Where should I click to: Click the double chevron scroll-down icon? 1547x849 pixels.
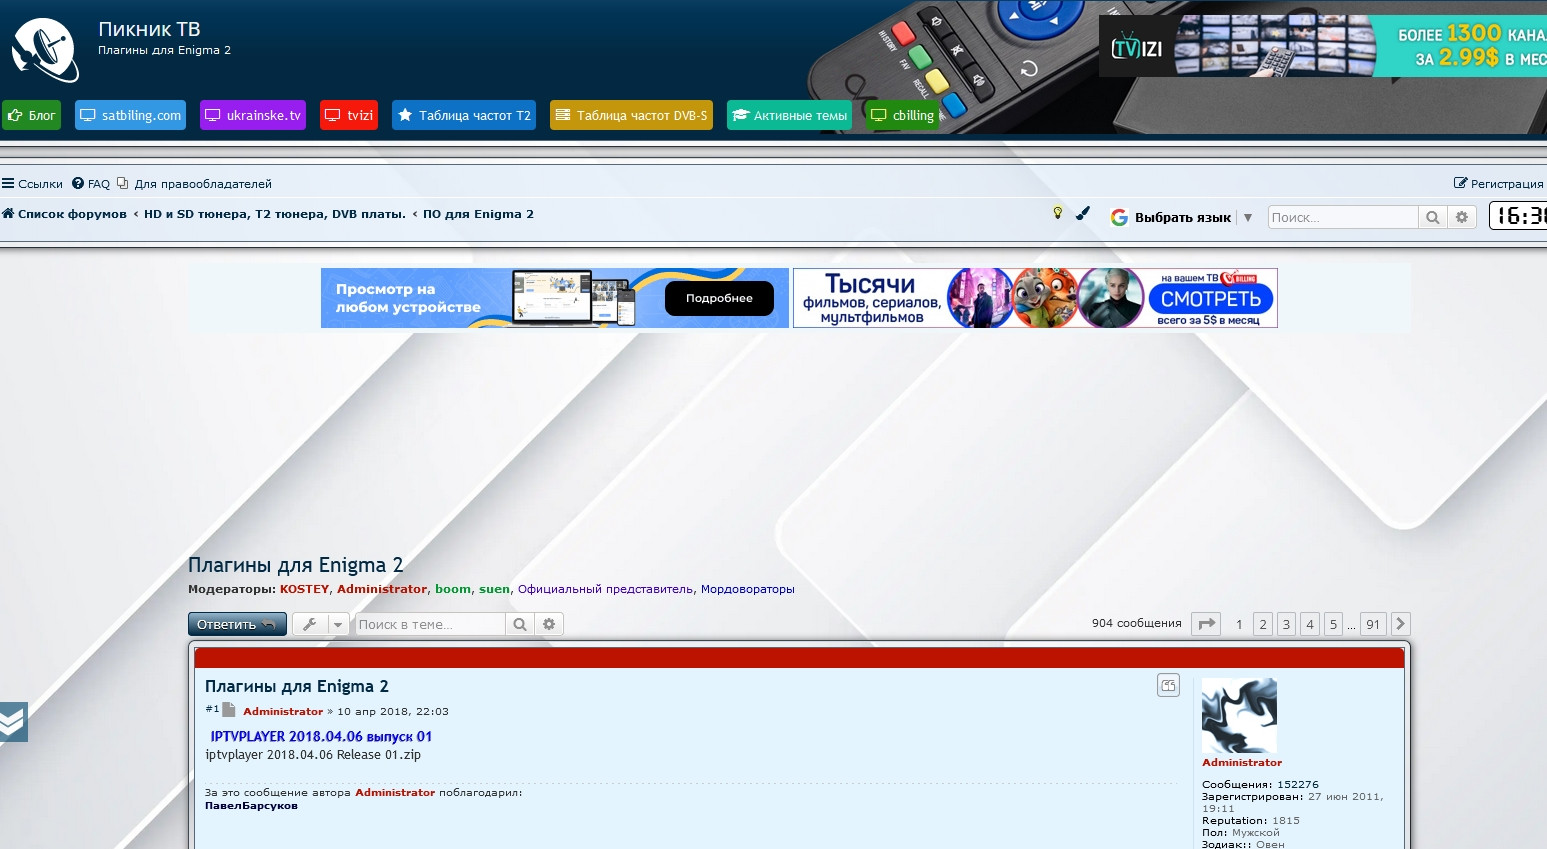13,721
